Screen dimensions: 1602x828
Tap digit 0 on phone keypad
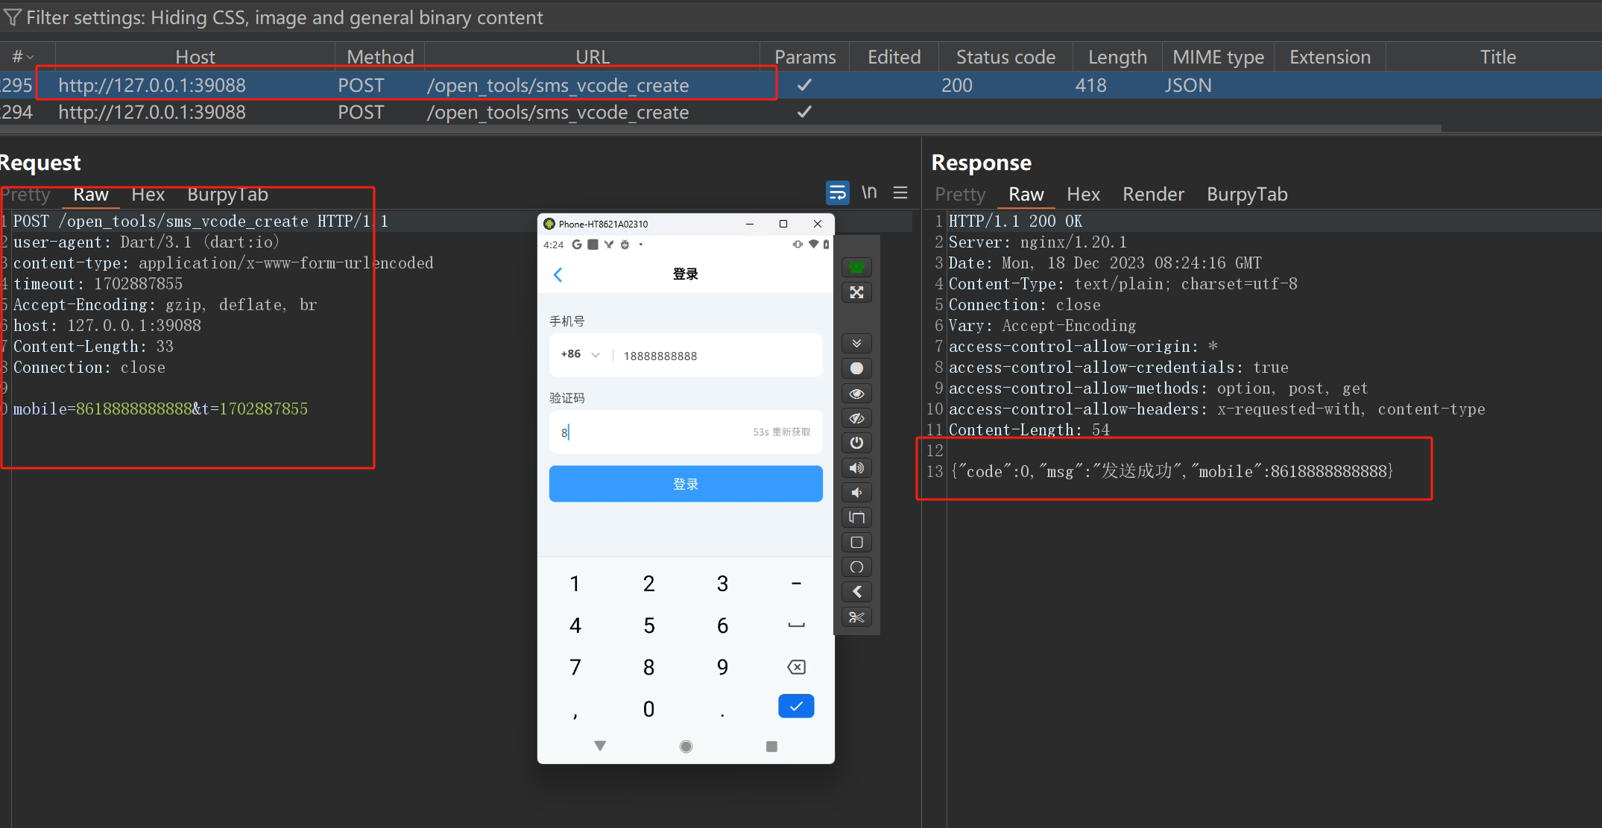coord(649,709)
